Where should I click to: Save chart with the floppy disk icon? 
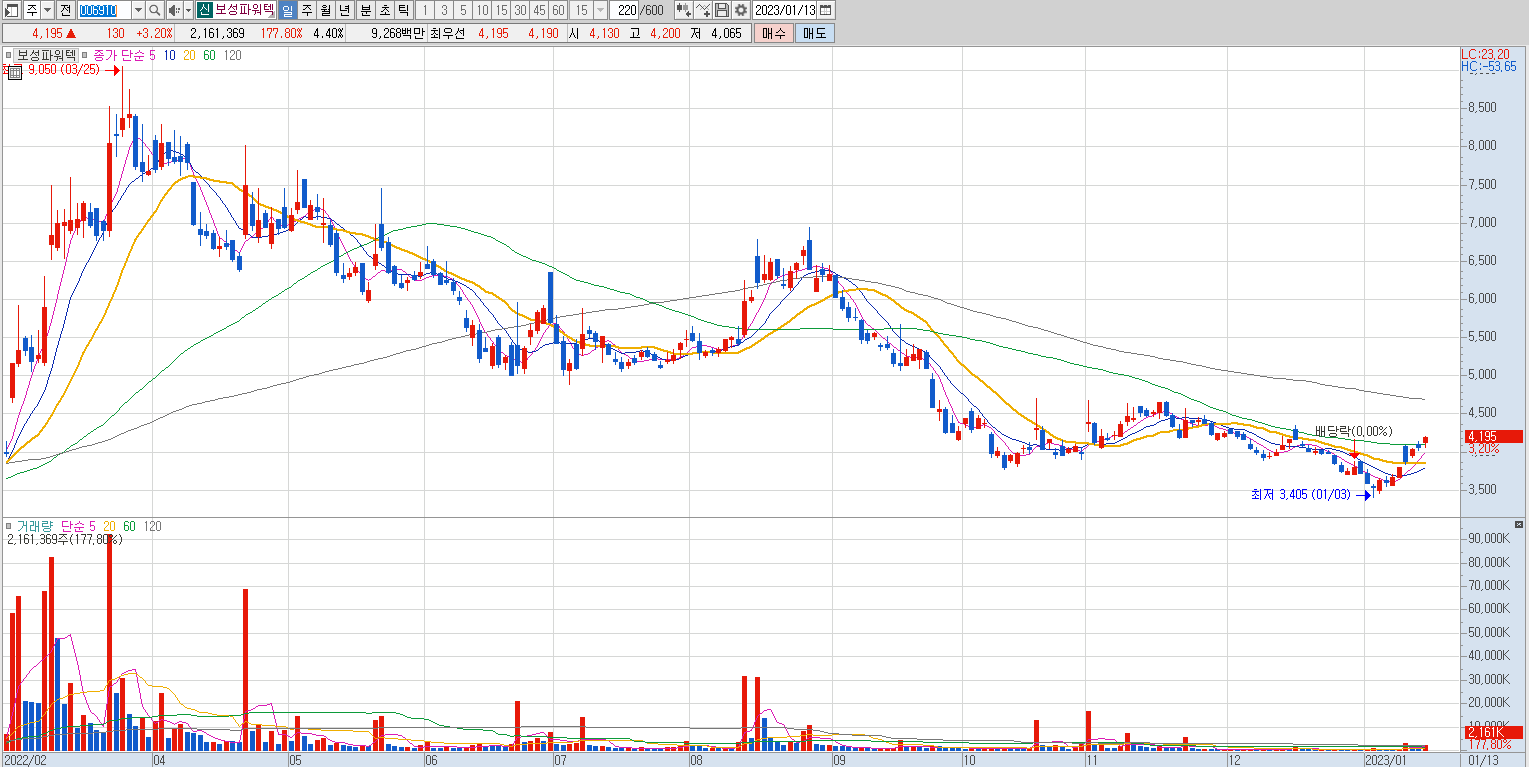click(x=722, y=10)
